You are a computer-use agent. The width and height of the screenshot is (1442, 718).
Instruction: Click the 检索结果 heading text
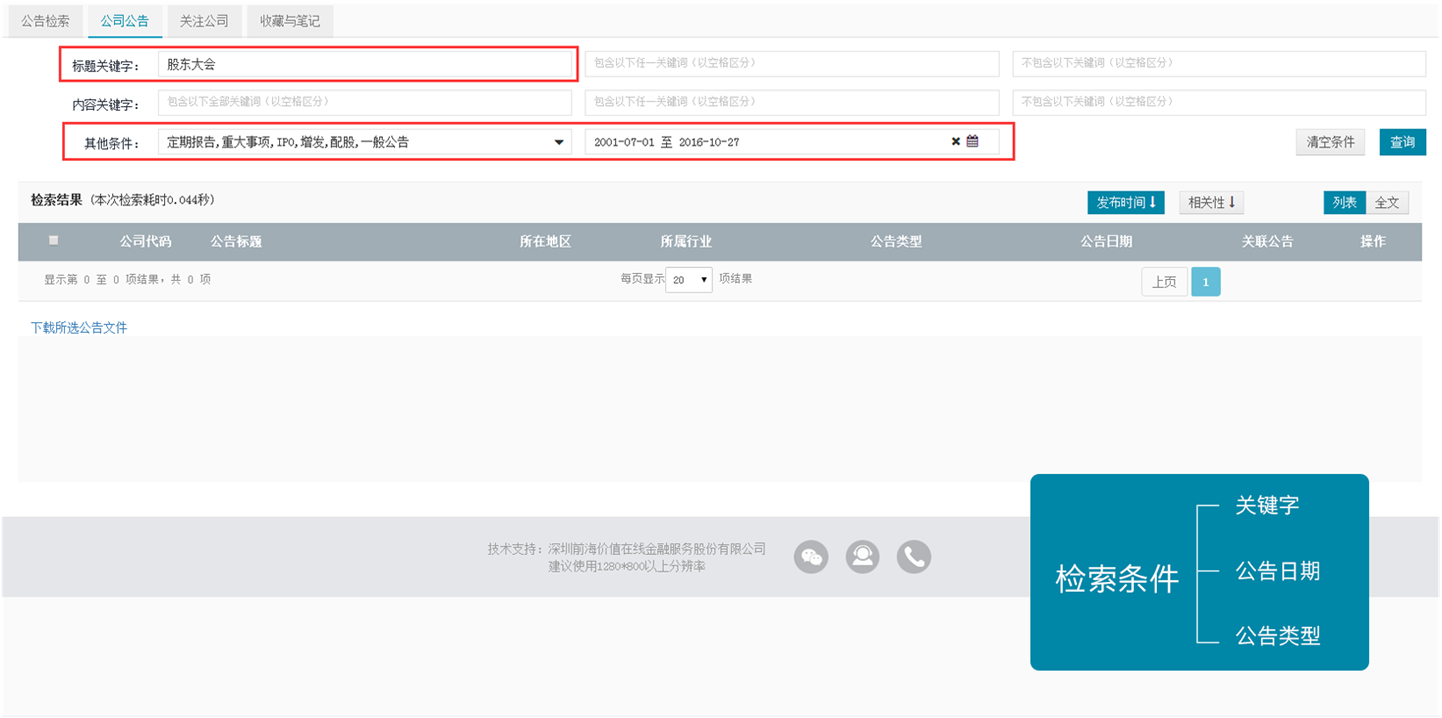[56, 200]
